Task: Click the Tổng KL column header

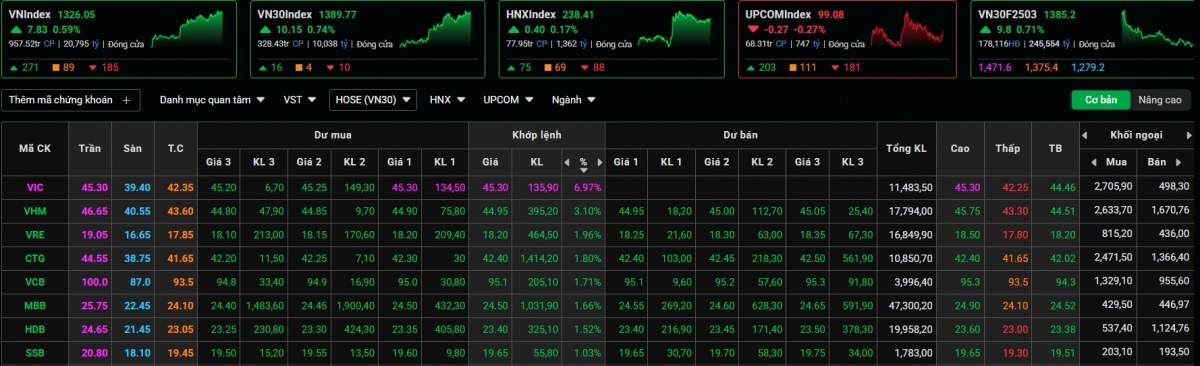Action: click(x=907, y=148)
